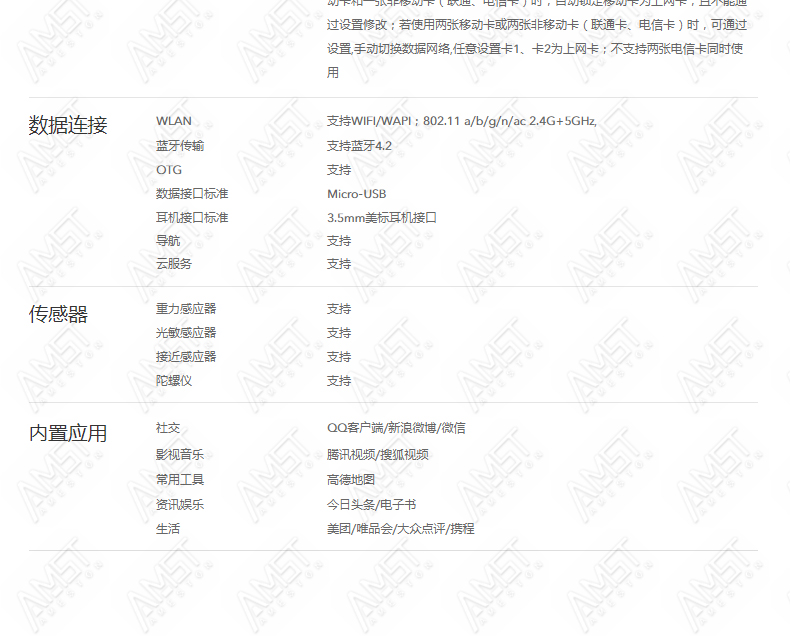
Task: Click the 陀螺仪 label
Action: 174,380
